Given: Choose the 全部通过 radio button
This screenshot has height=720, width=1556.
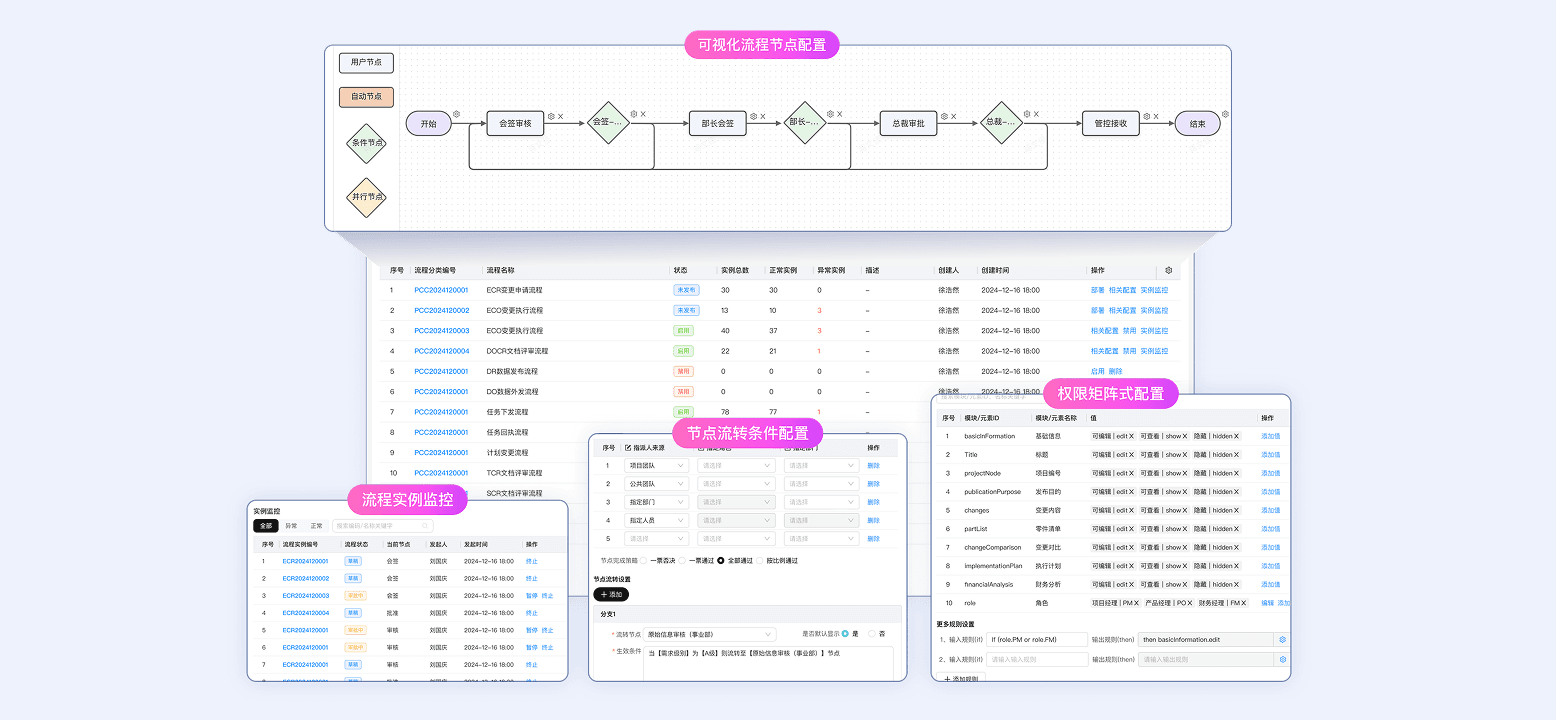Looking at the screenshot, I should pyautogui.click(x=721, y=561).
